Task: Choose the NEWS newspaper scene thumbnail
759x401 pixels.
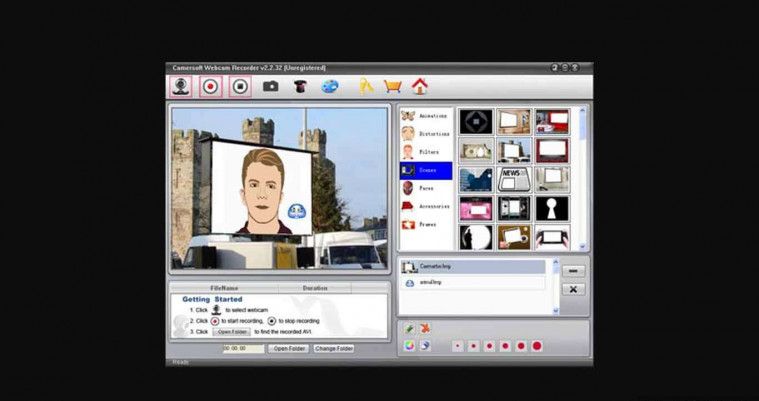Action: click(514, 180)
